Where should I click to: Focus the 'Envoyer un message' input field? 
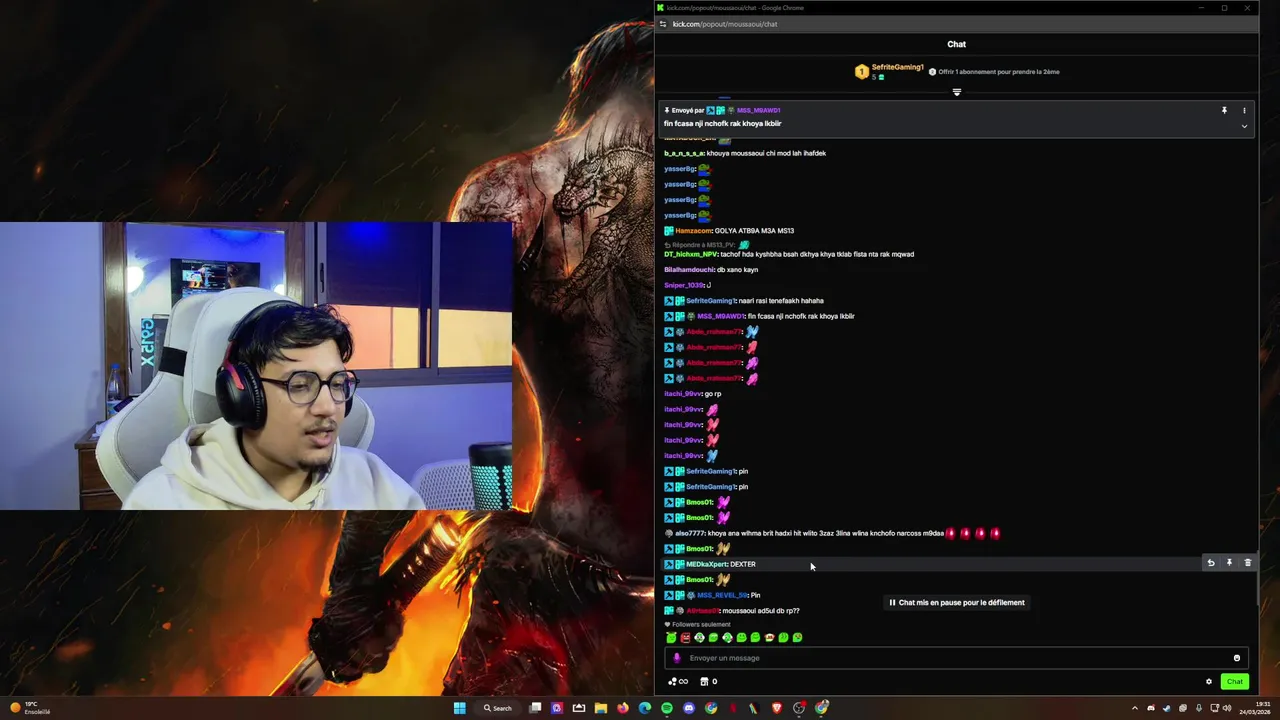[955, 658]
